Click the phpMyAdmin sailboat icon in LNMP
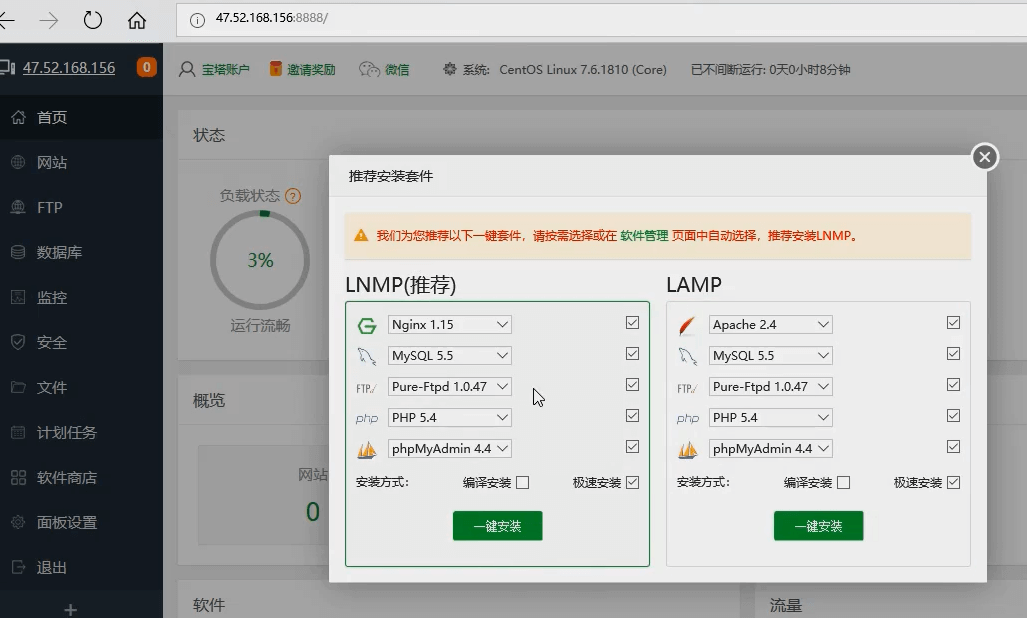The image size is (1027, 618). [x=367, y=450]
